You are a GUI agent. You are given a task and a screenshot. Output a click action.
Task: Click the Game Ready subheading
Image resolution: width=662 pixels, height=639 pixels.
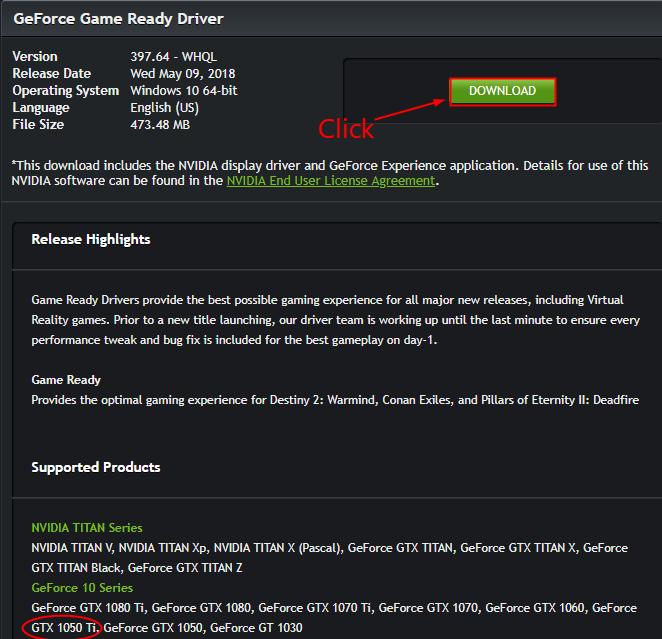point(66,380)
